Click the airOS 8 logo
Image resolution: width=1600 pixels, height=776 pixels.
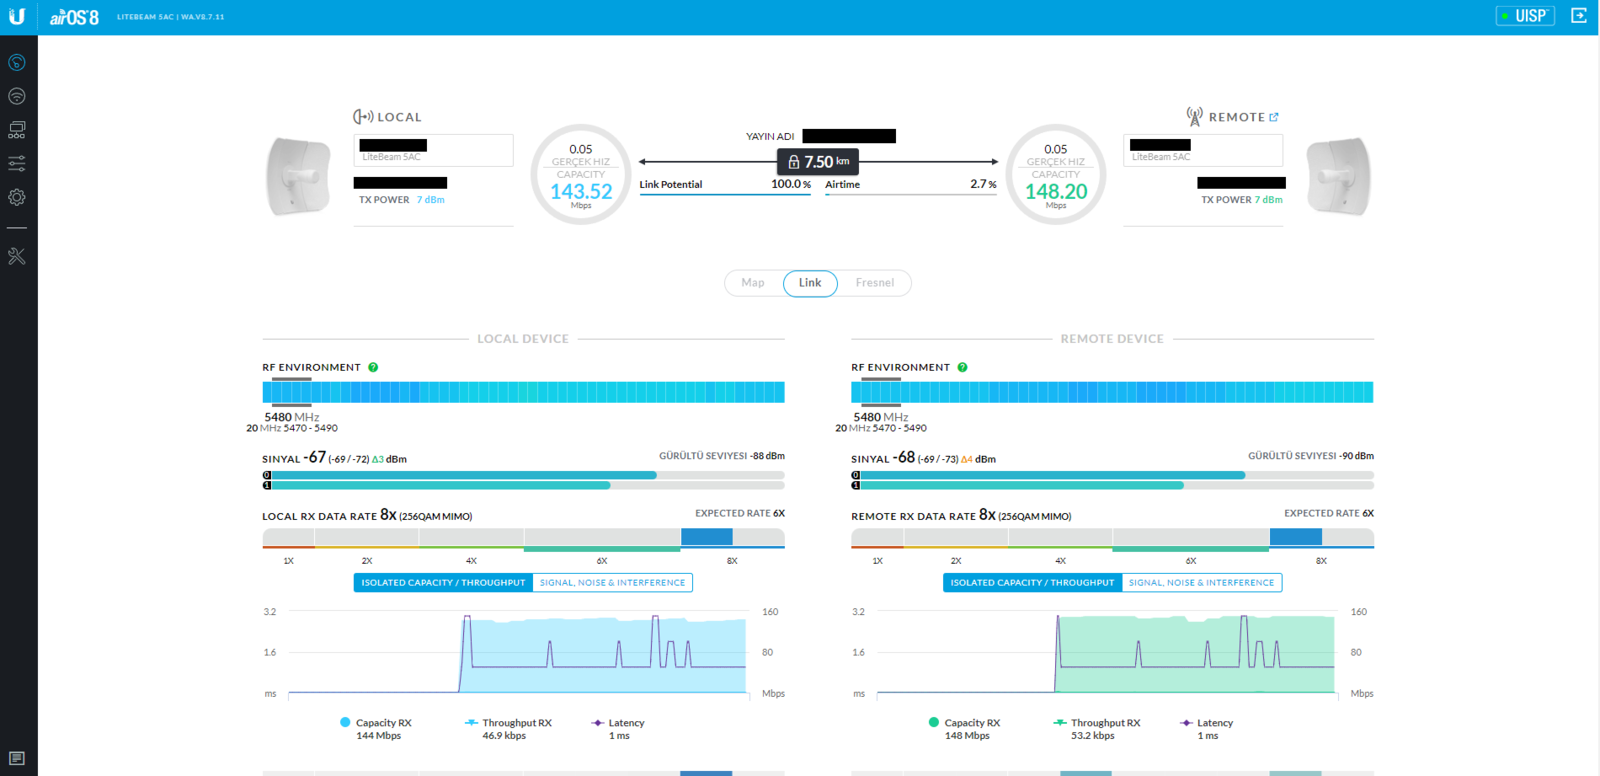75,17
